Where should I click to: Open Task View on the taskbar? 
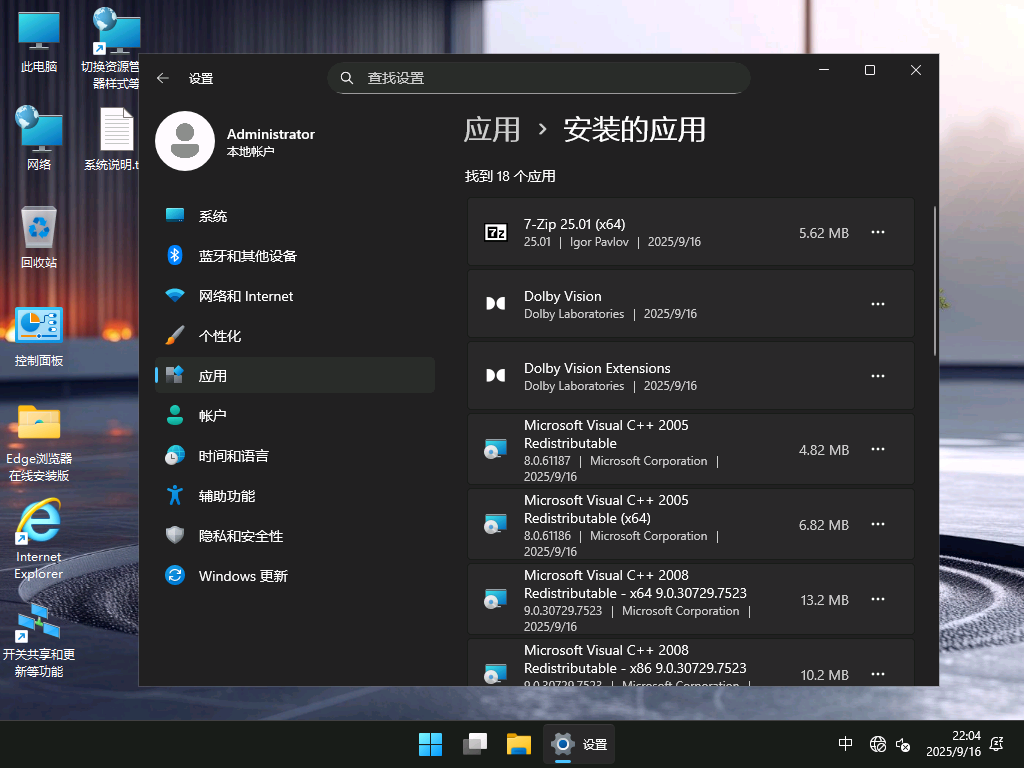coord(475,744)
